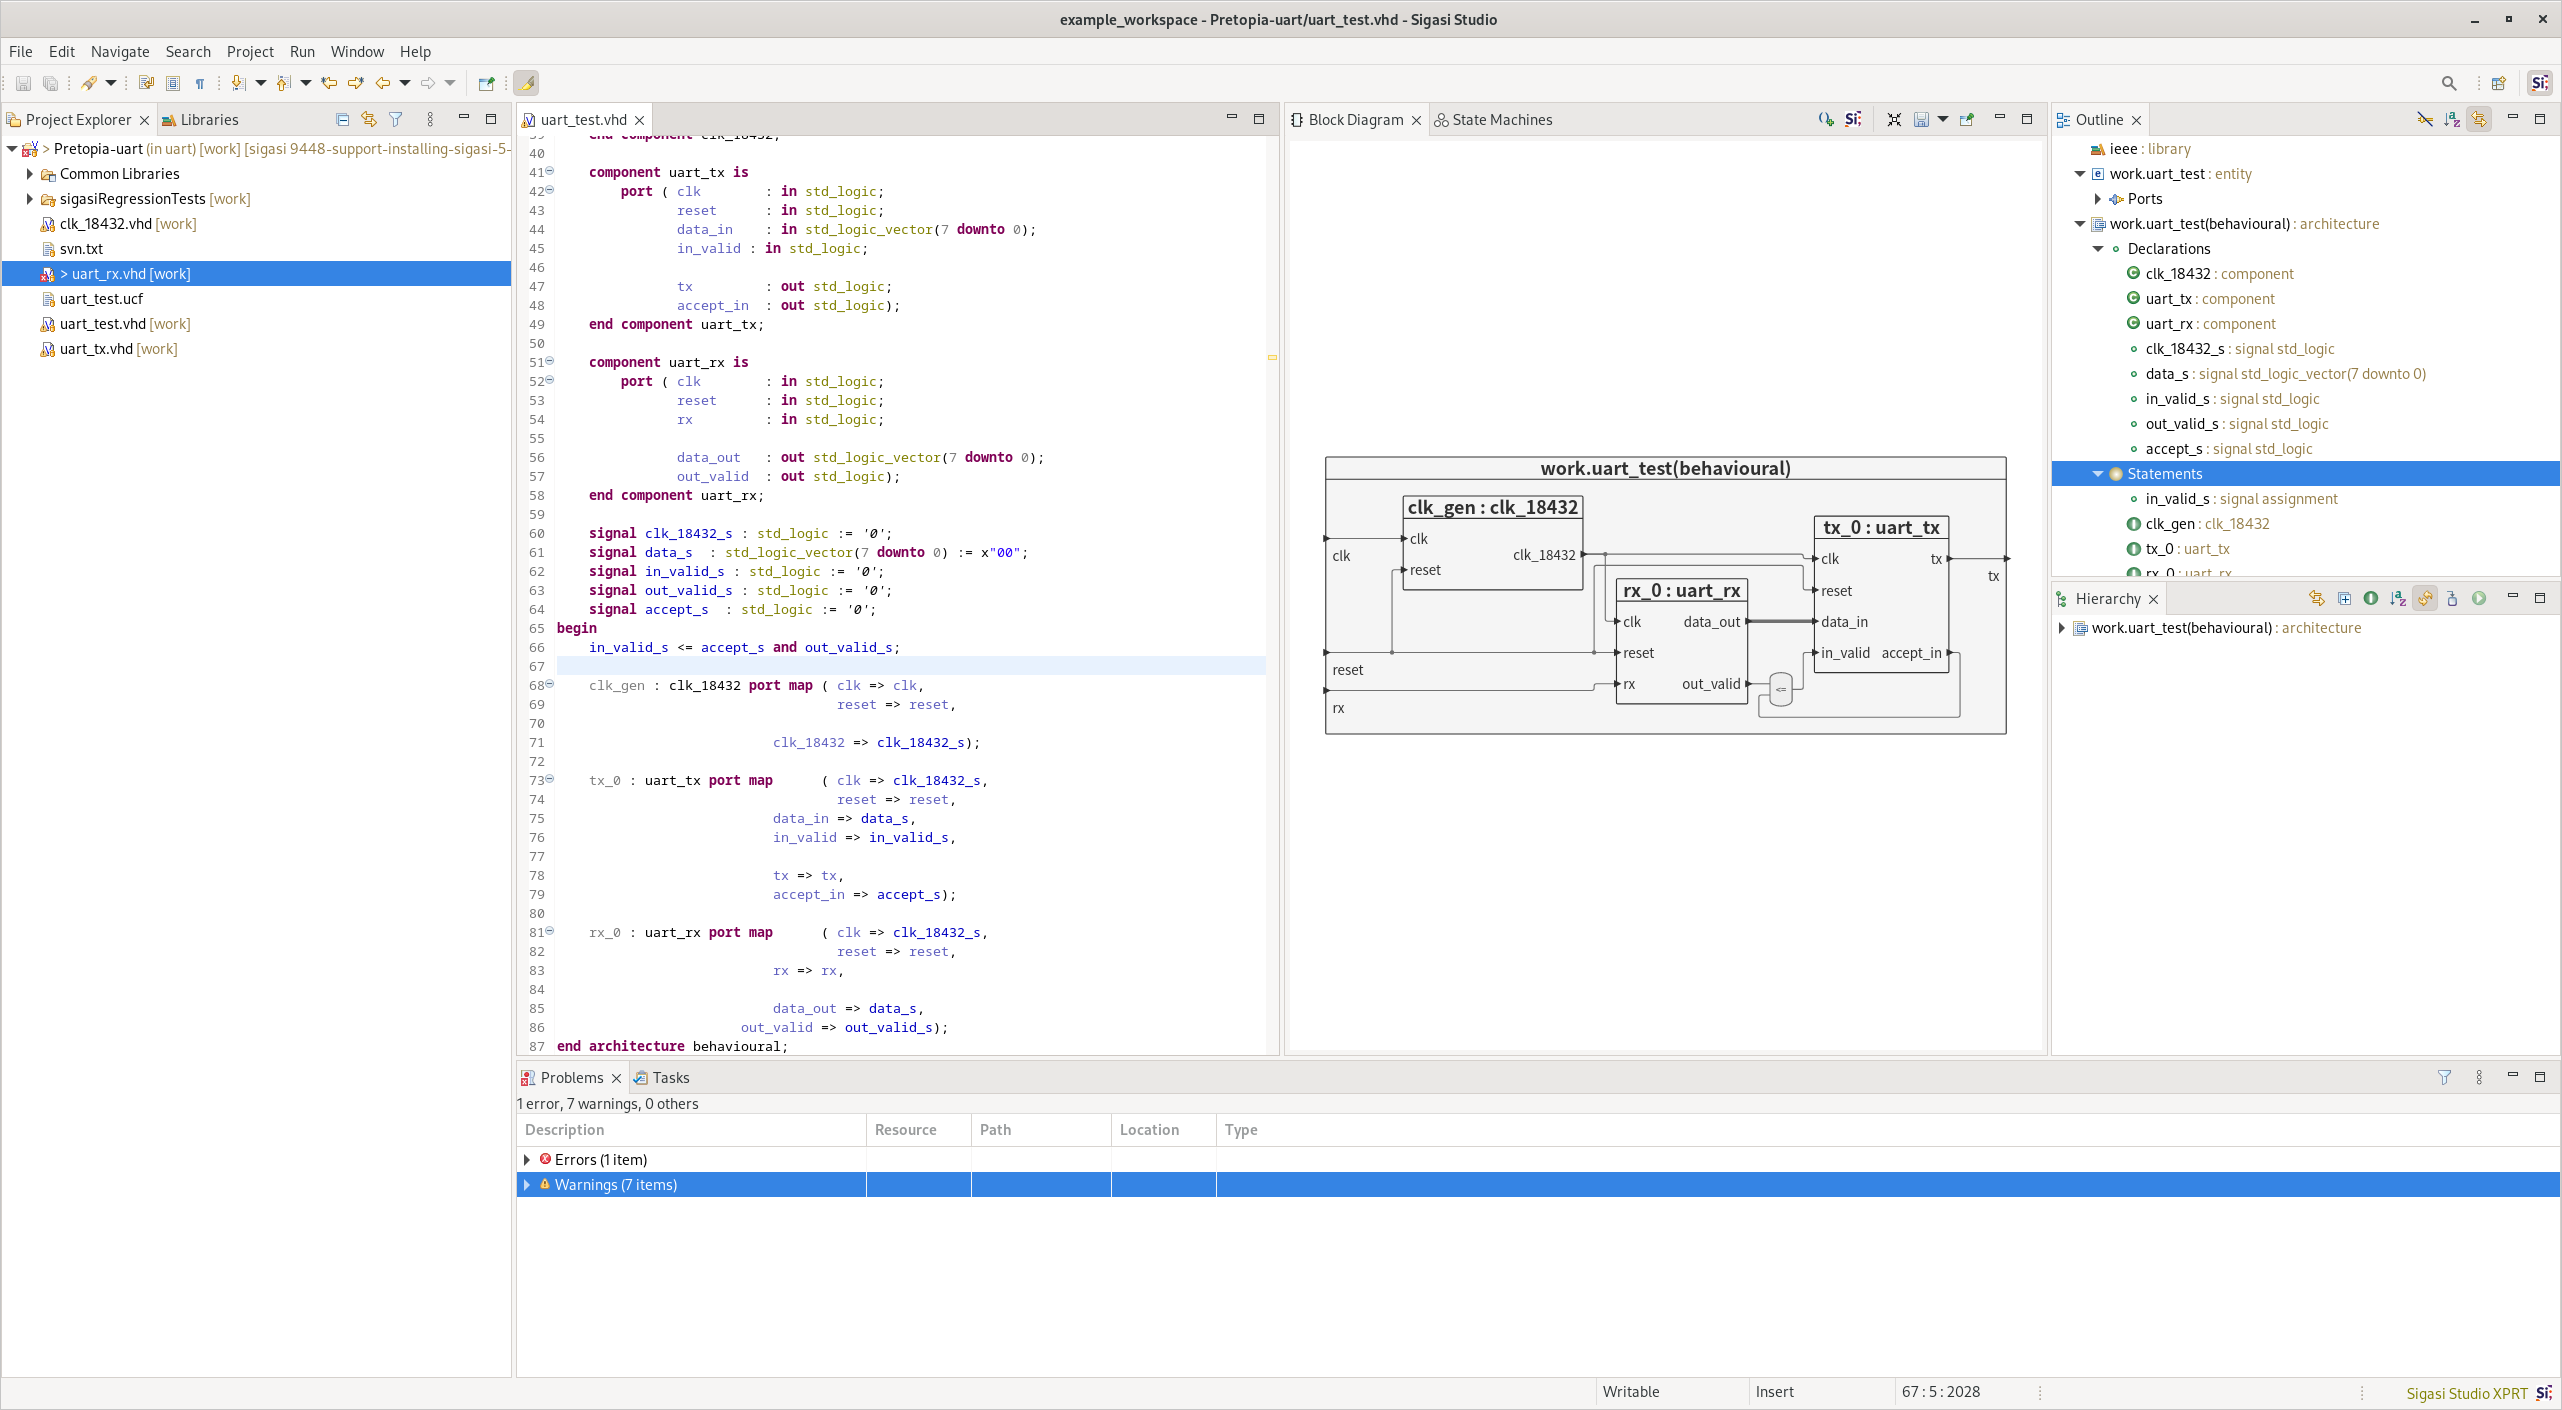This screenshot has width=2562, height=1410.
Task: Open the Project menu
Action: [x=250, y=52]
